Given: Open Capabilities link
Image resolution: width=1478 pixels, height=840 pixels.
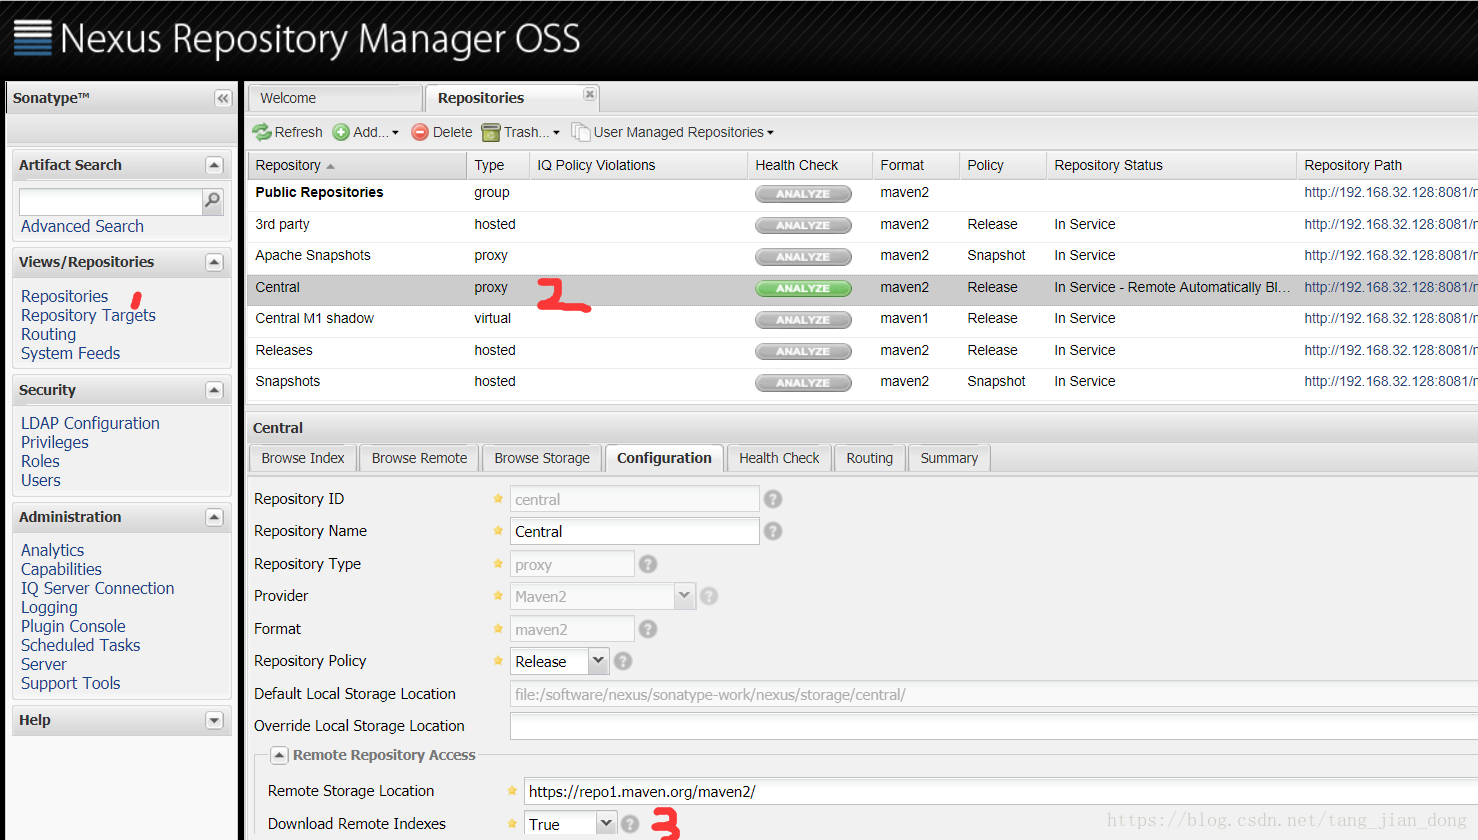Looking at the screenshot, I should coord(61,569).
